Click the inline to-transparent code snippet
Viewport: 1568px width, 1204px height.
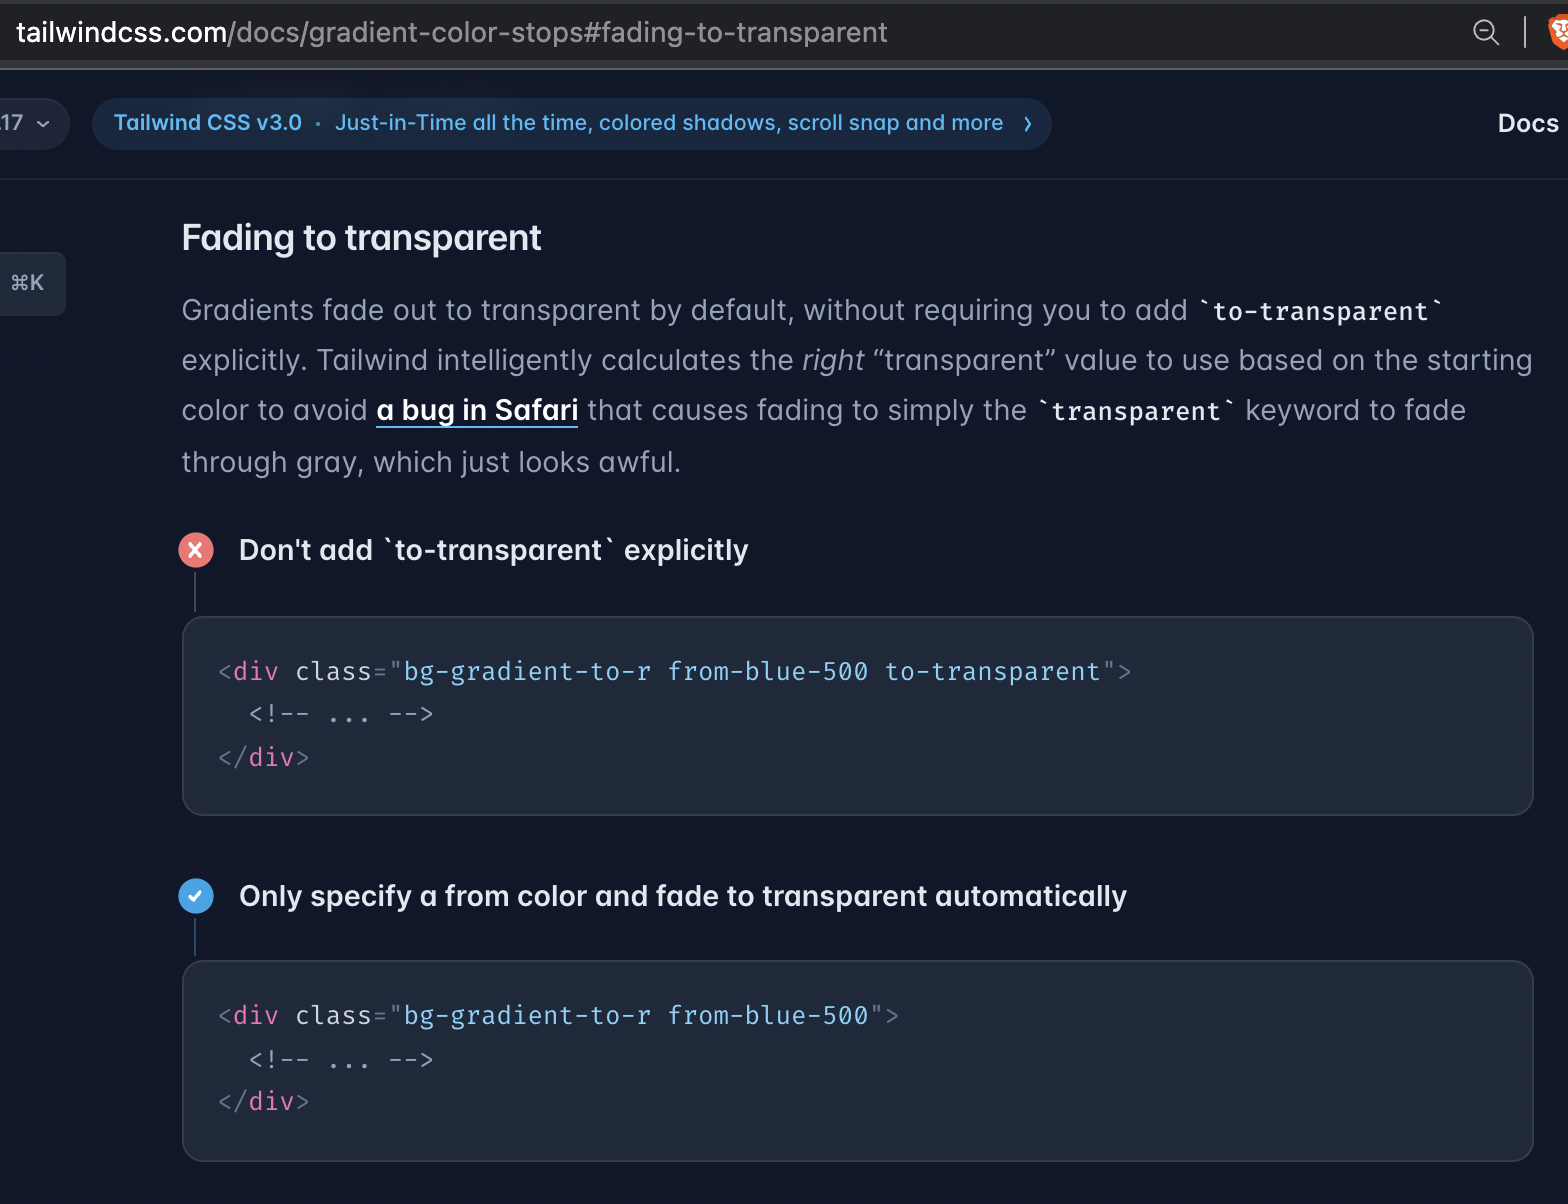tap(1322, 311)
